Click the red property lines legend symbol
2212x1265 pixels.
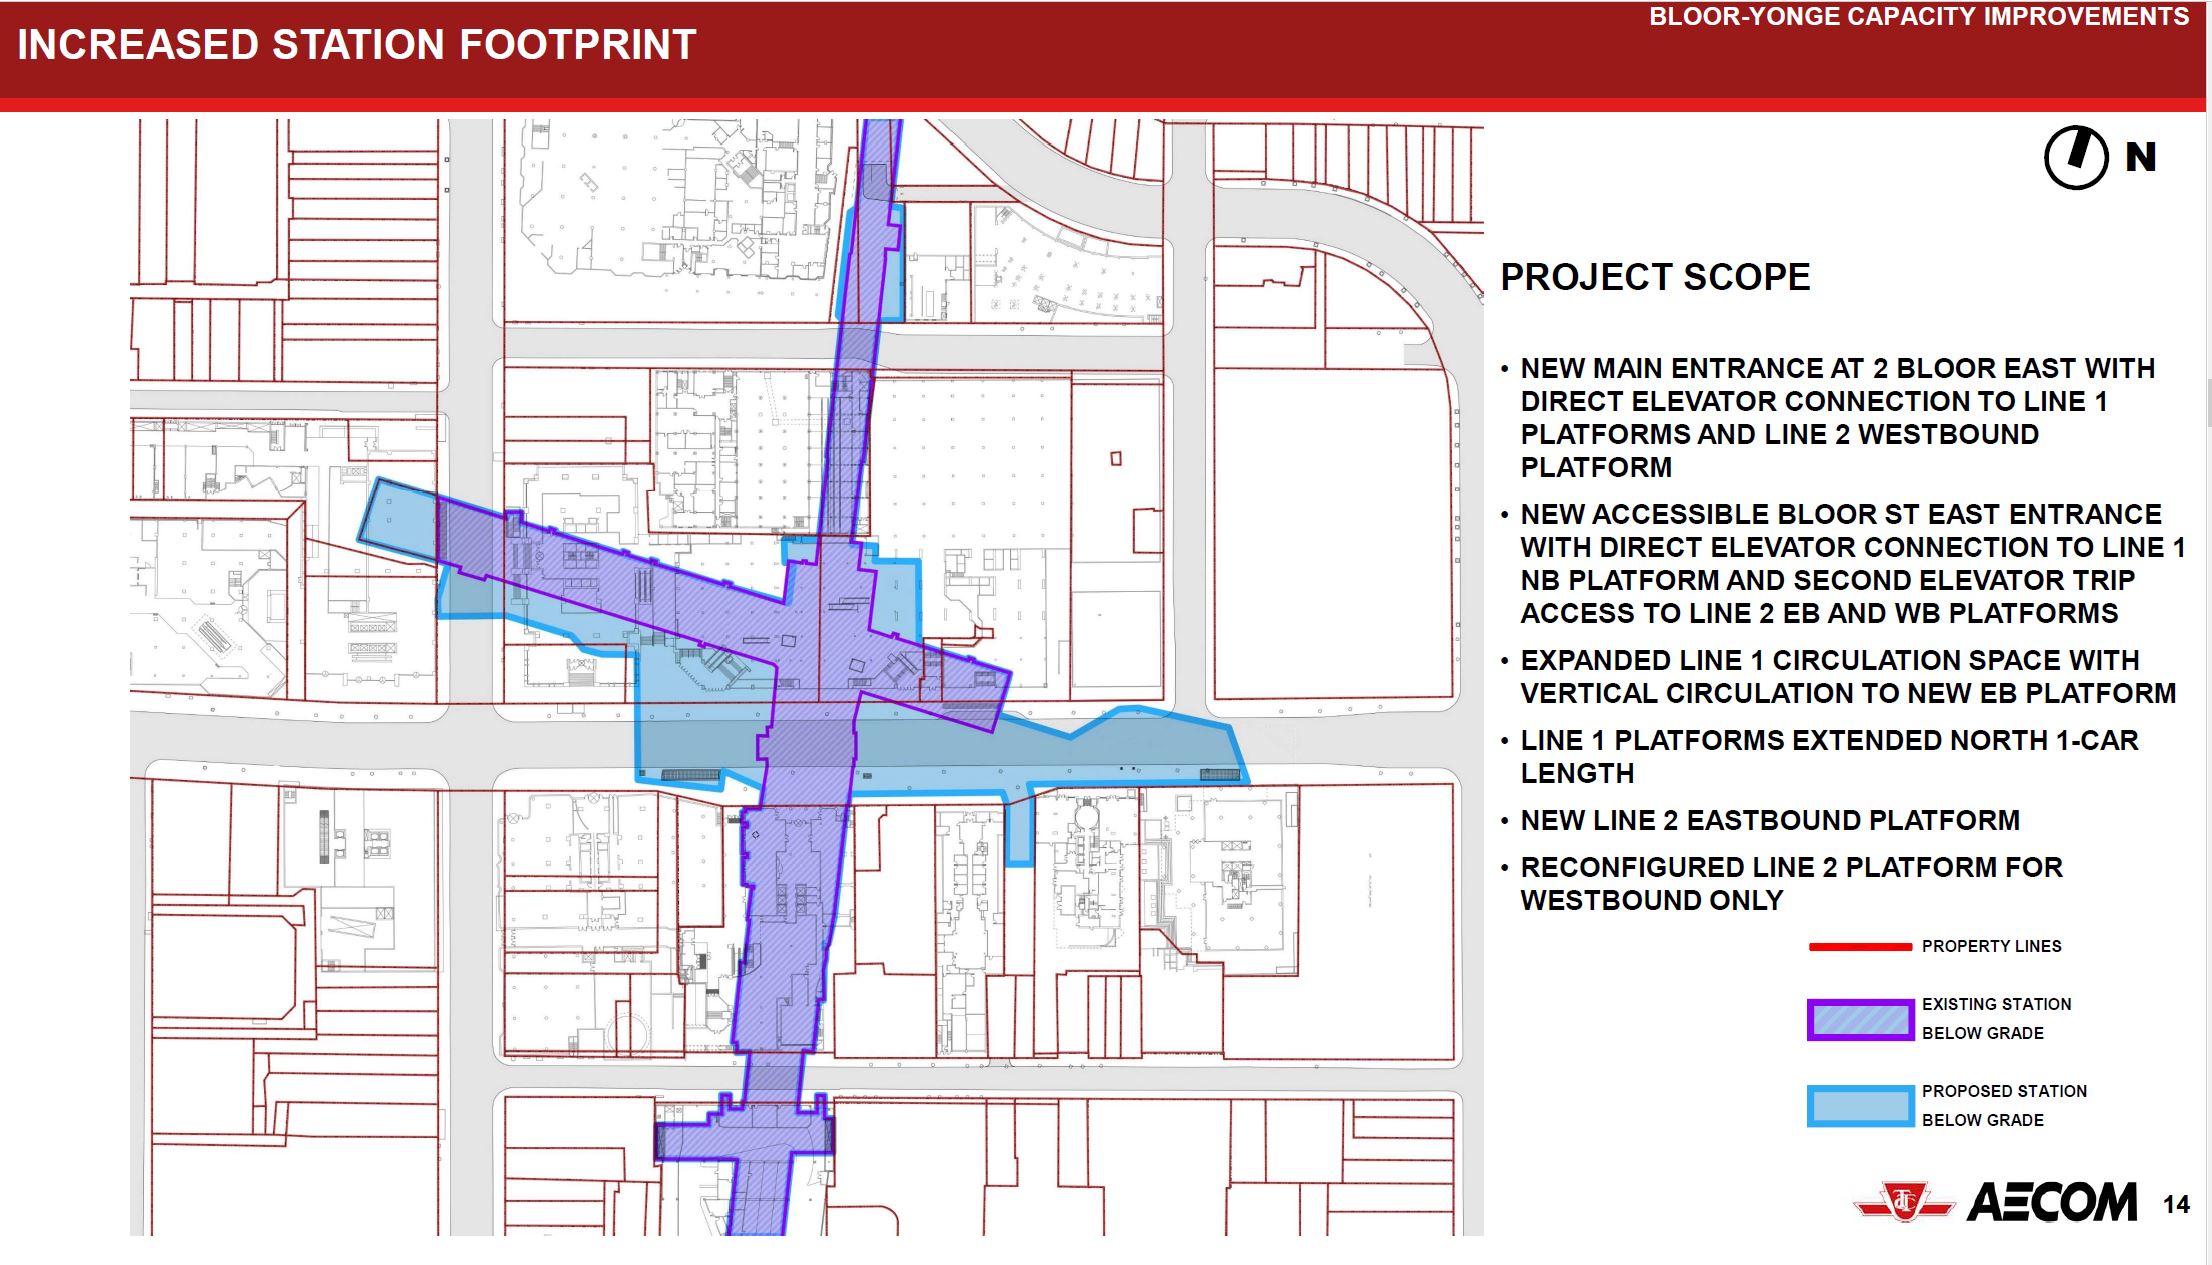(x=1859, y=946)
